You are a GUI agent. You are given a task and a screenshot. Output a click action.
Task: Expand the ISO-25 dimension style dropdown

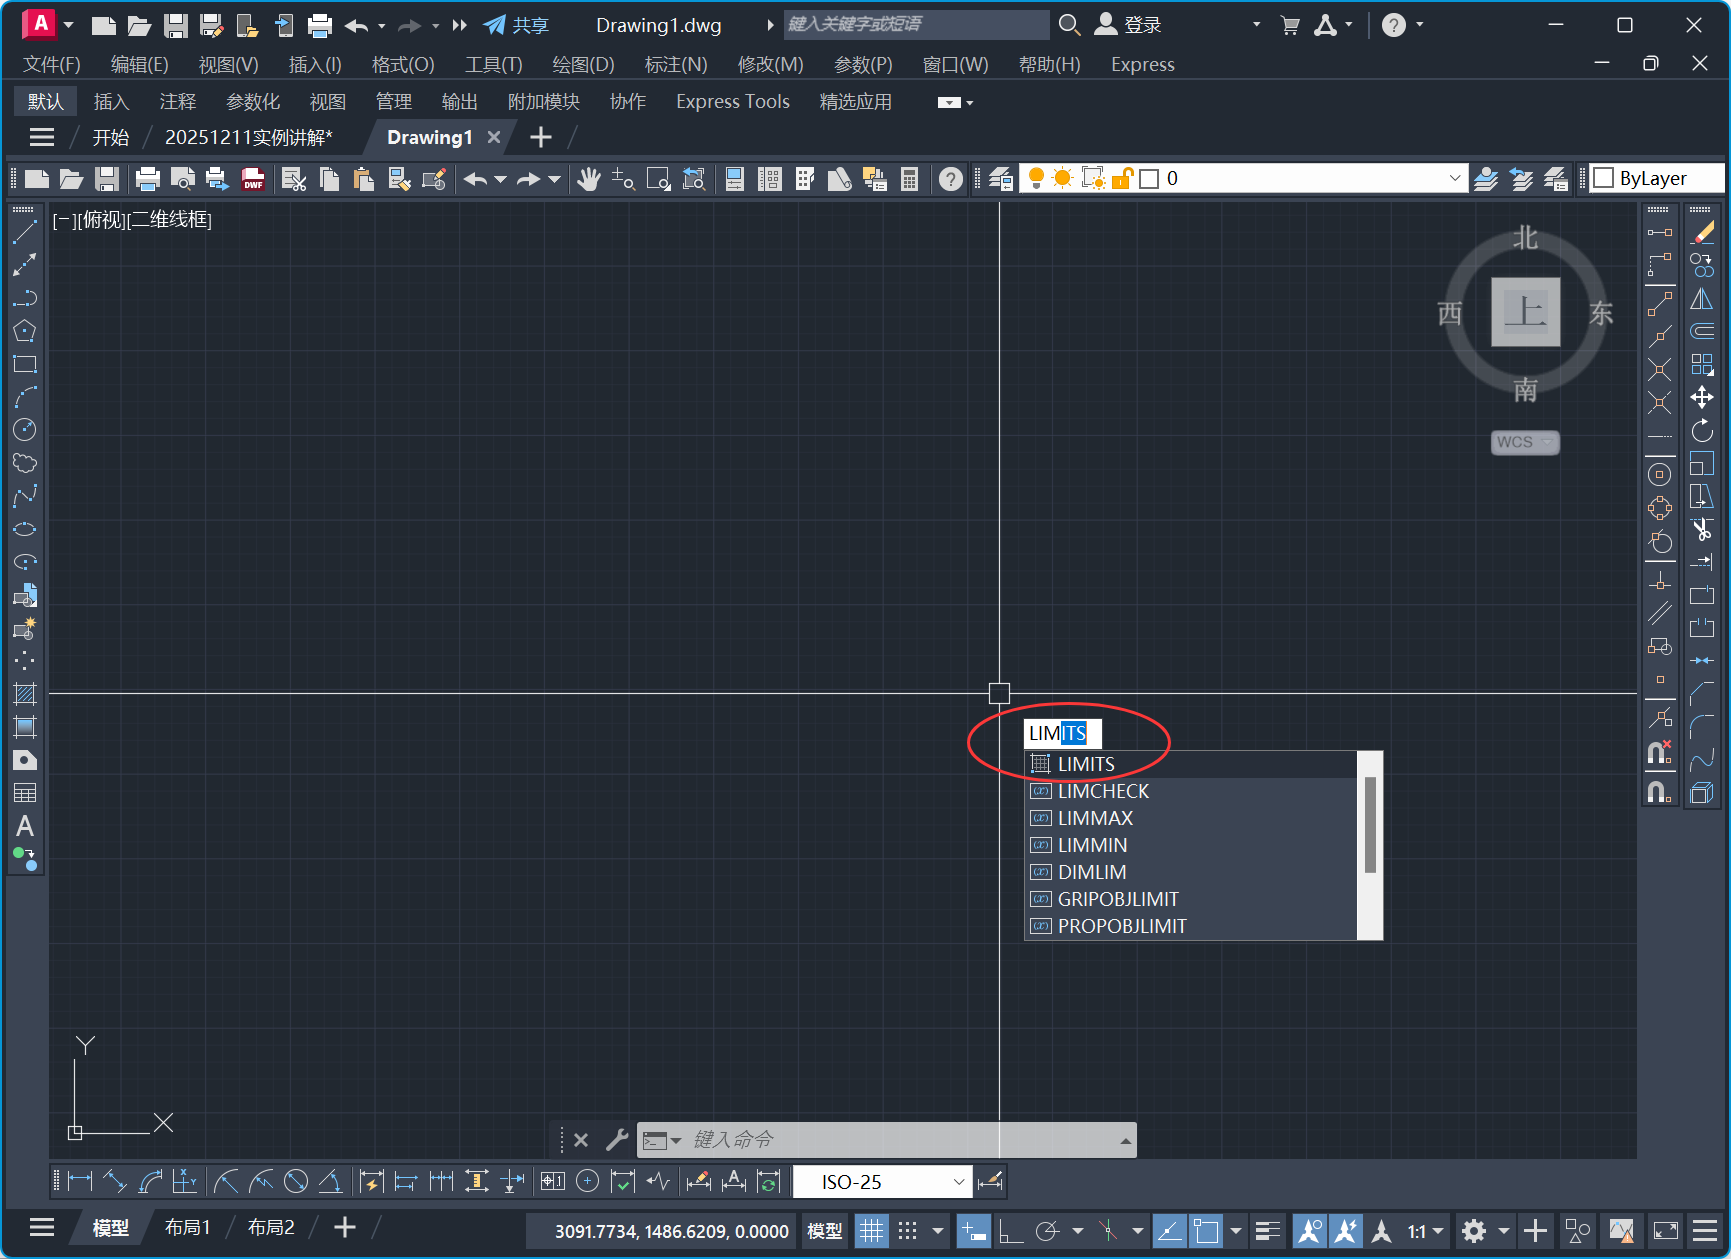point(958,1182)
